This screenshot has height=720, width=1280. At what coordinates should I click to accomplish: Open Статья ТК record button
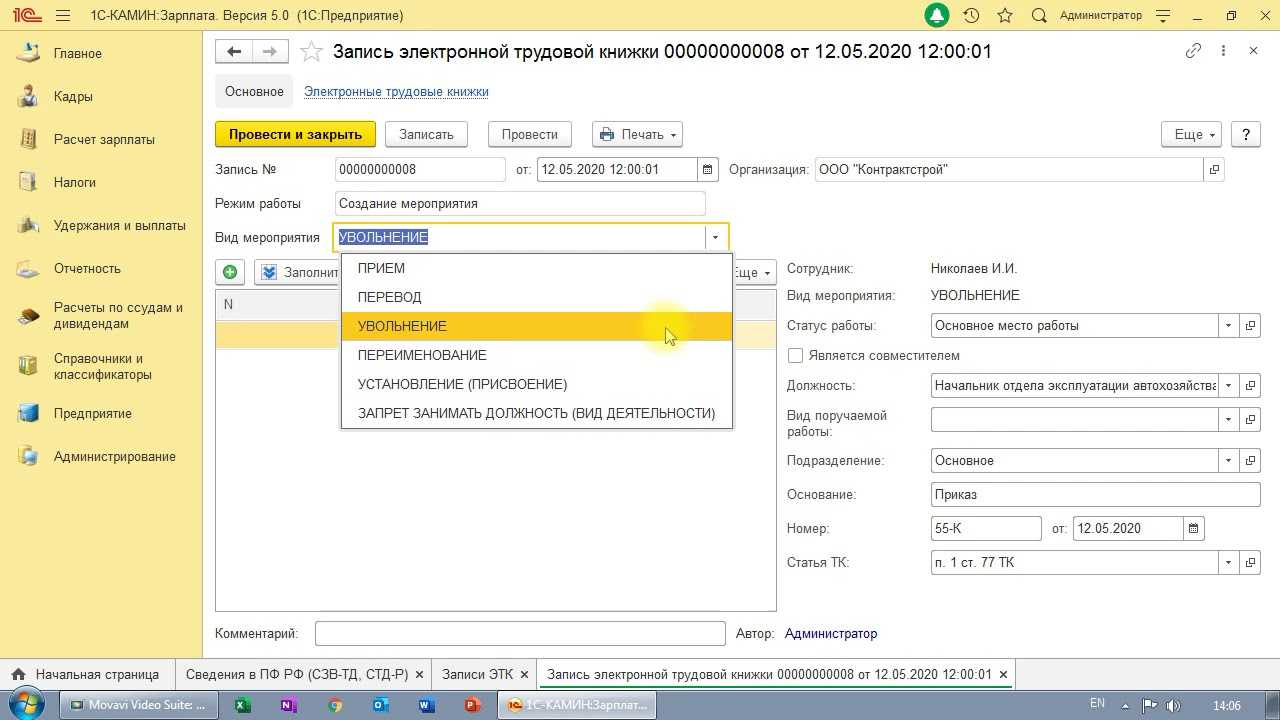click(x=1250, y=563)
